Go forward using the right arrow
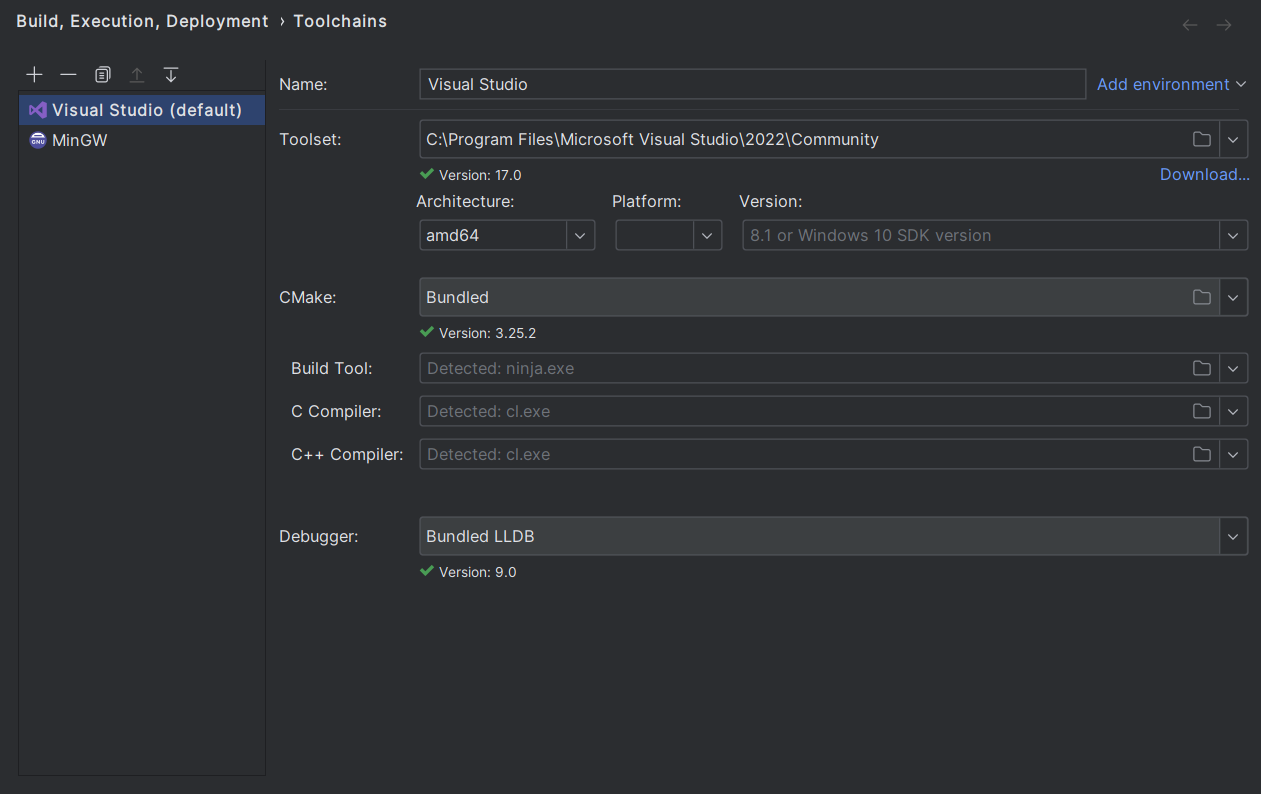This screenshot has height=794, width=1261. [1224, 25]
